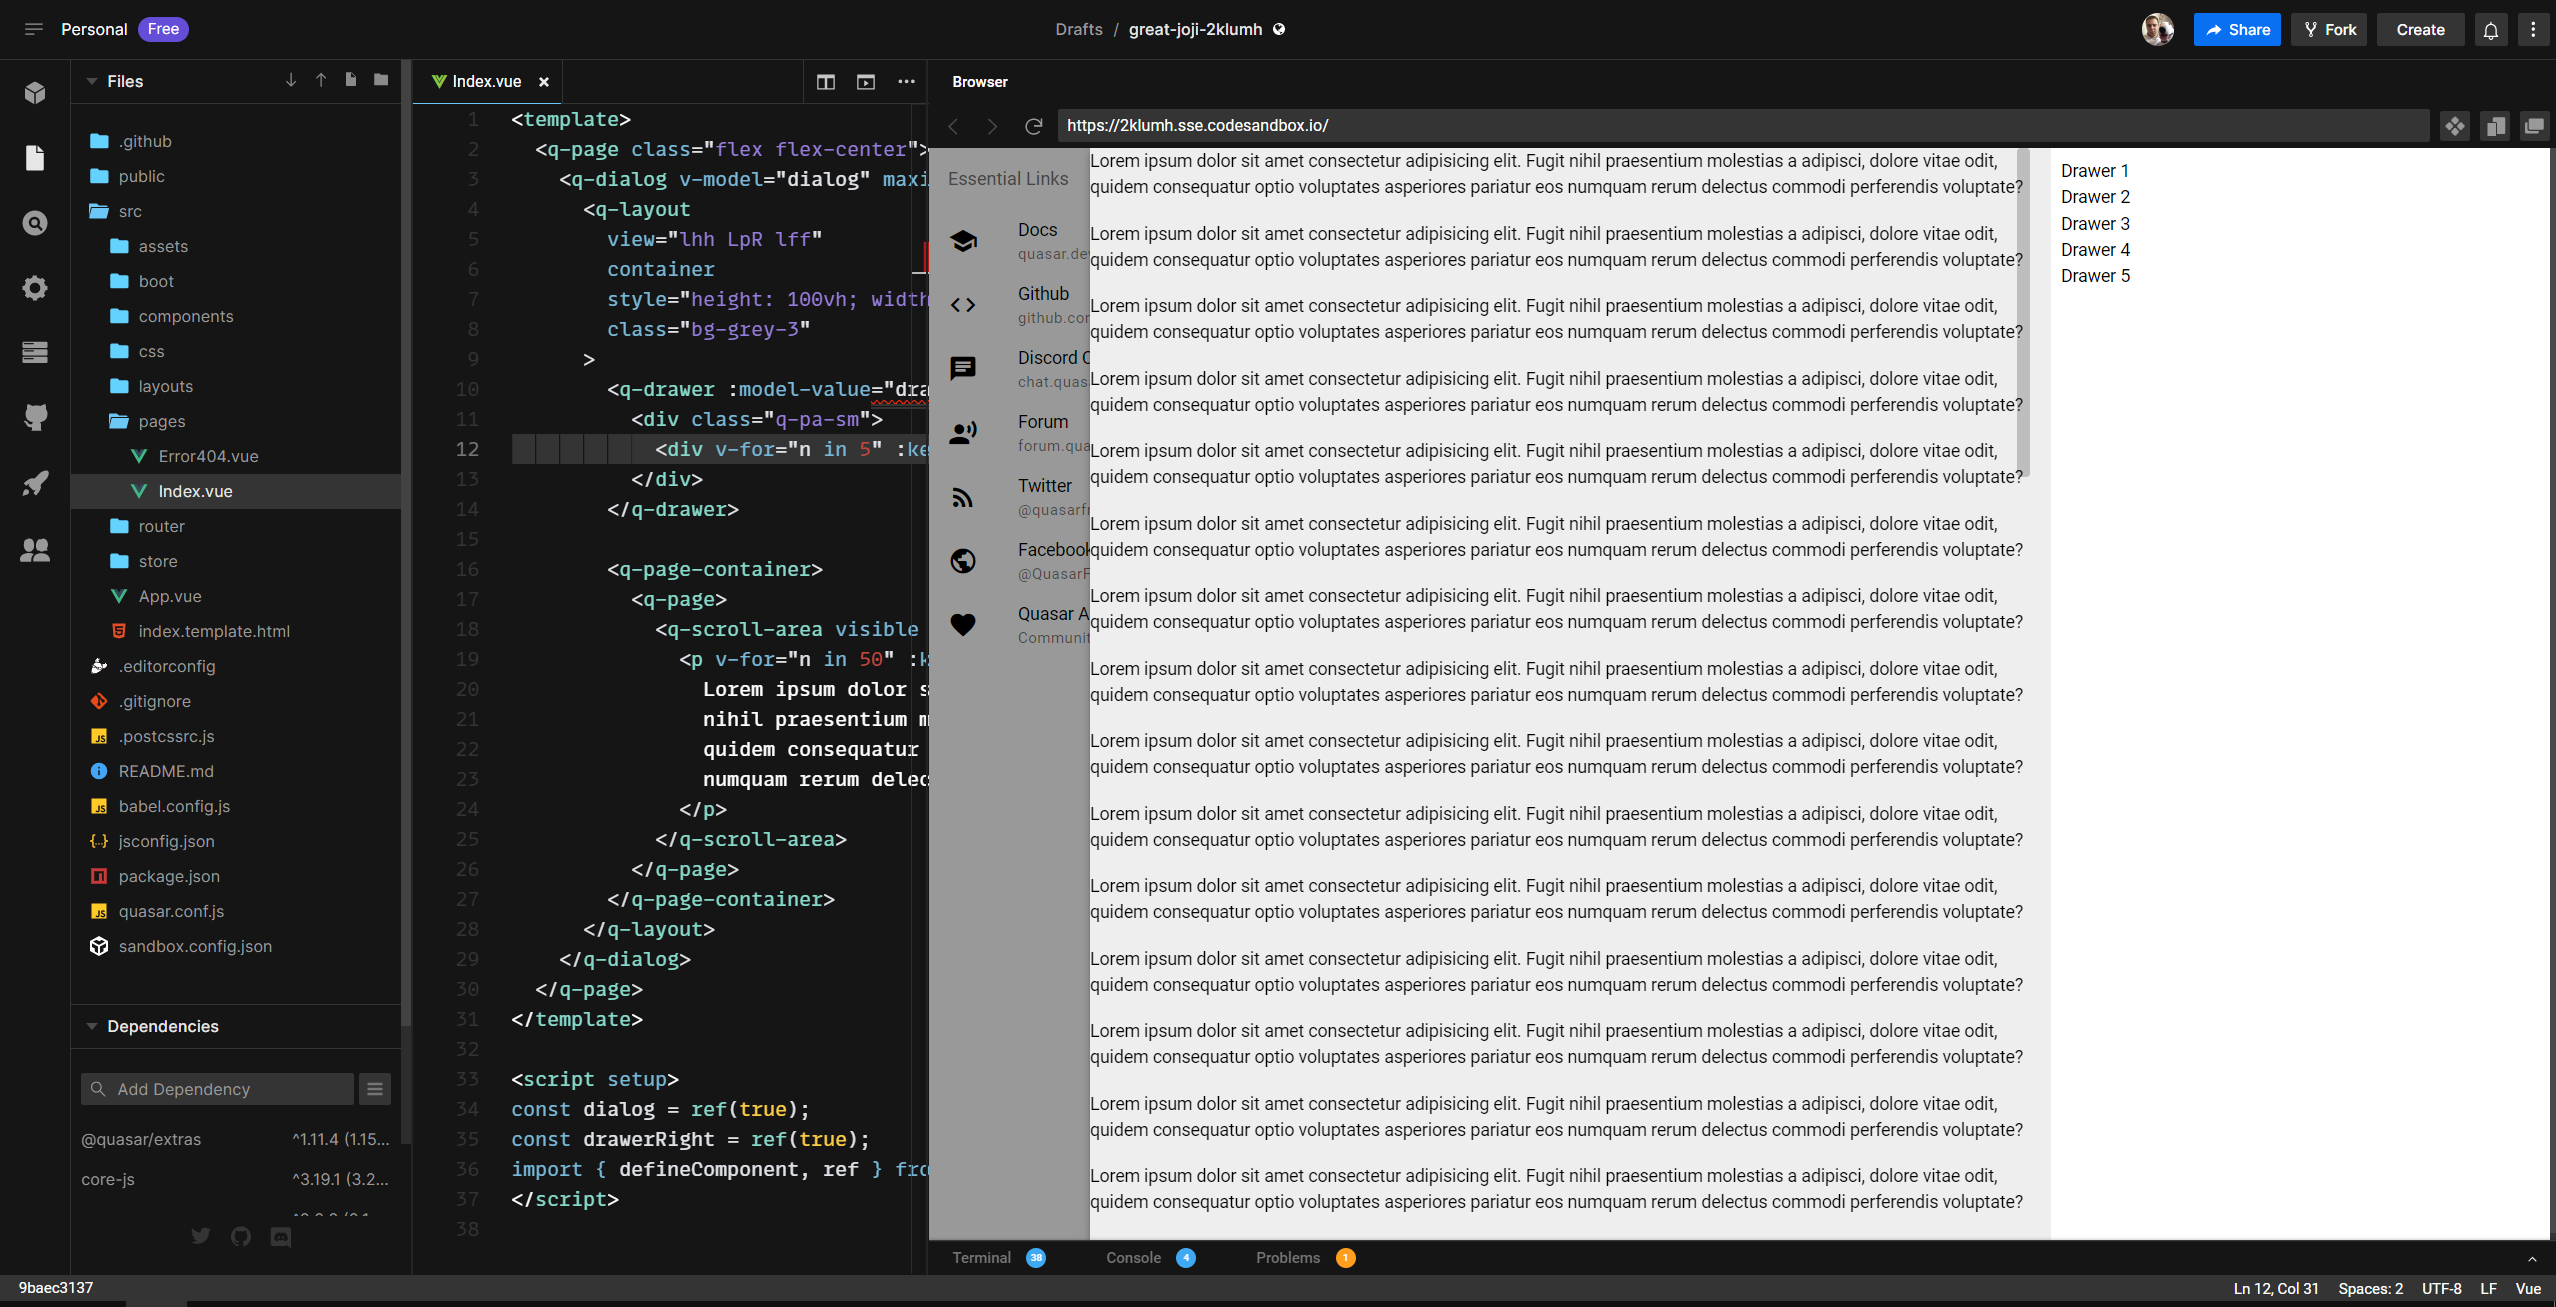This screenshot has height=1307, width=2556.
Task: Open the more options menu on the editor
Action: pyautogui.click(x=906, y=82)
